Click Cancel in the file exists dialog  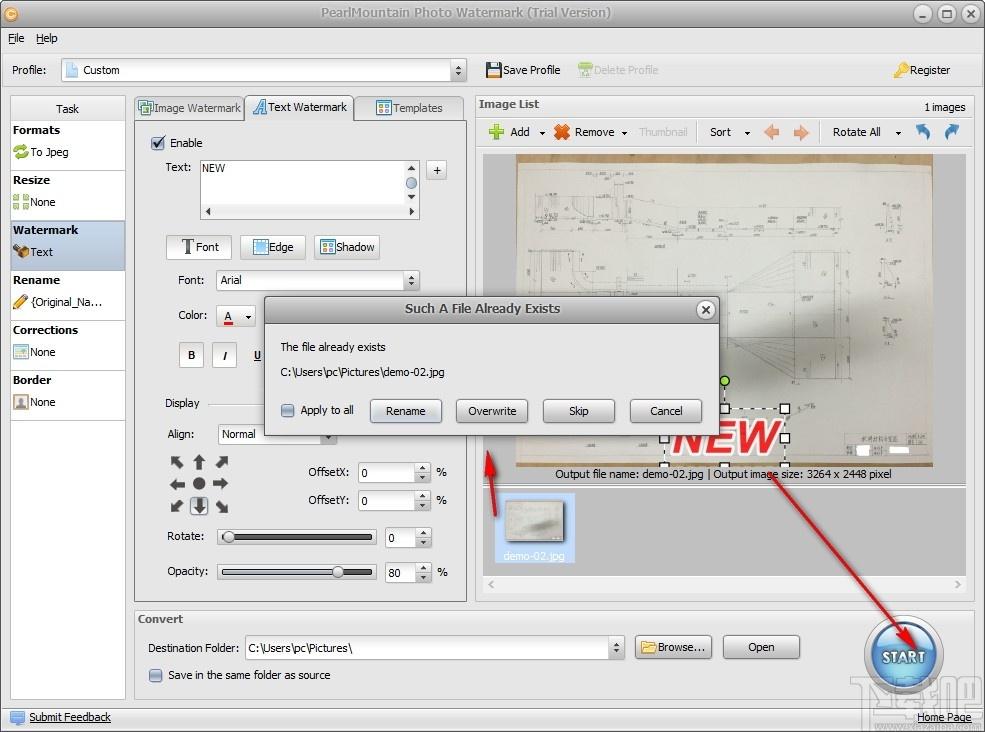pos(666,411)
